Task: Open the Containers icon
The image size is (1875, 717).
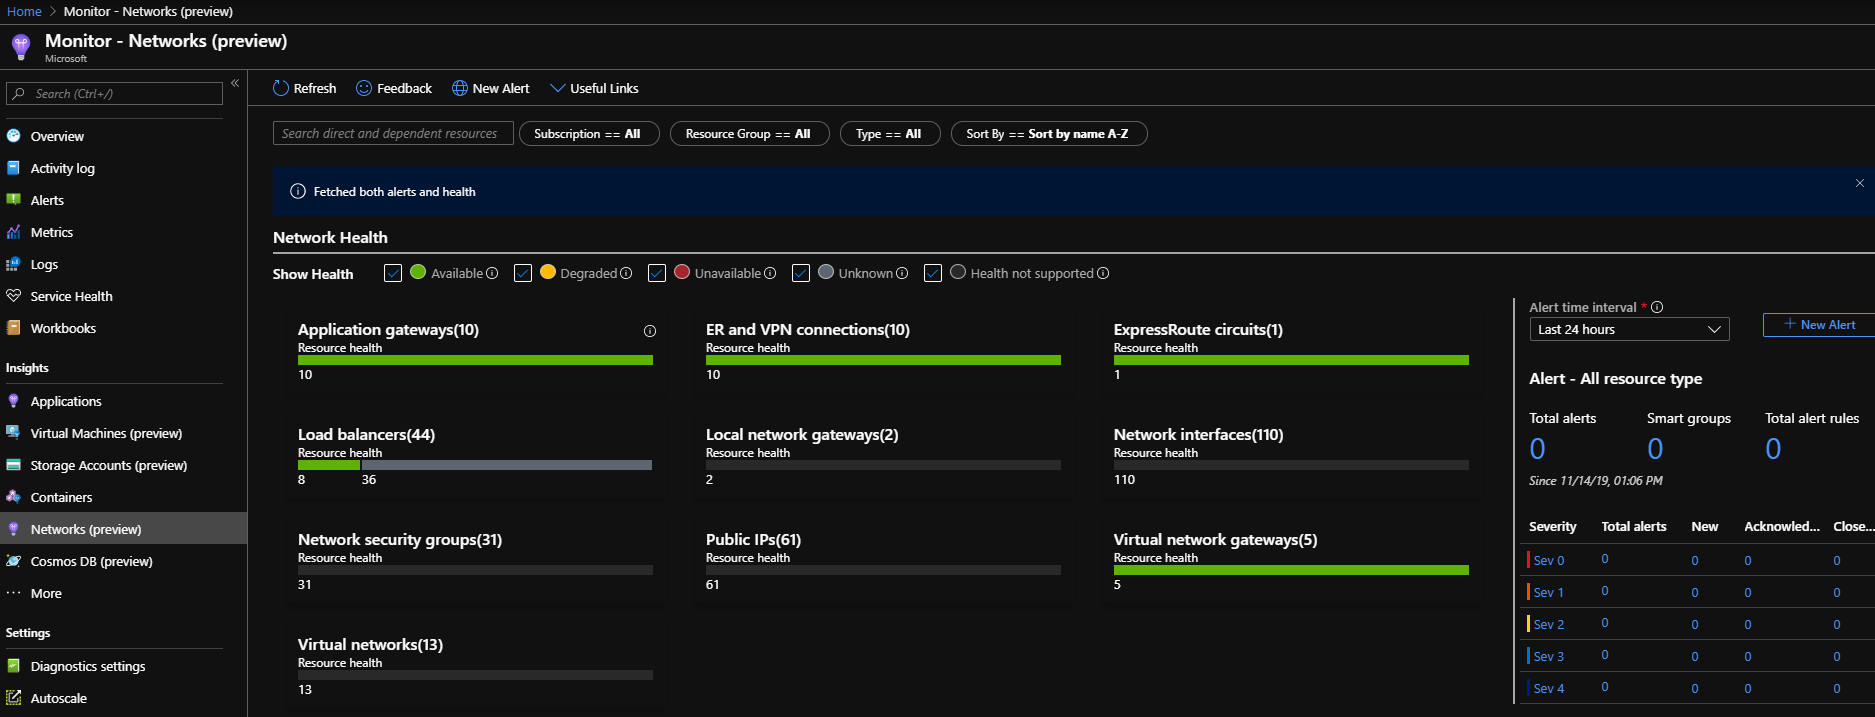Action: coord(14,497)
